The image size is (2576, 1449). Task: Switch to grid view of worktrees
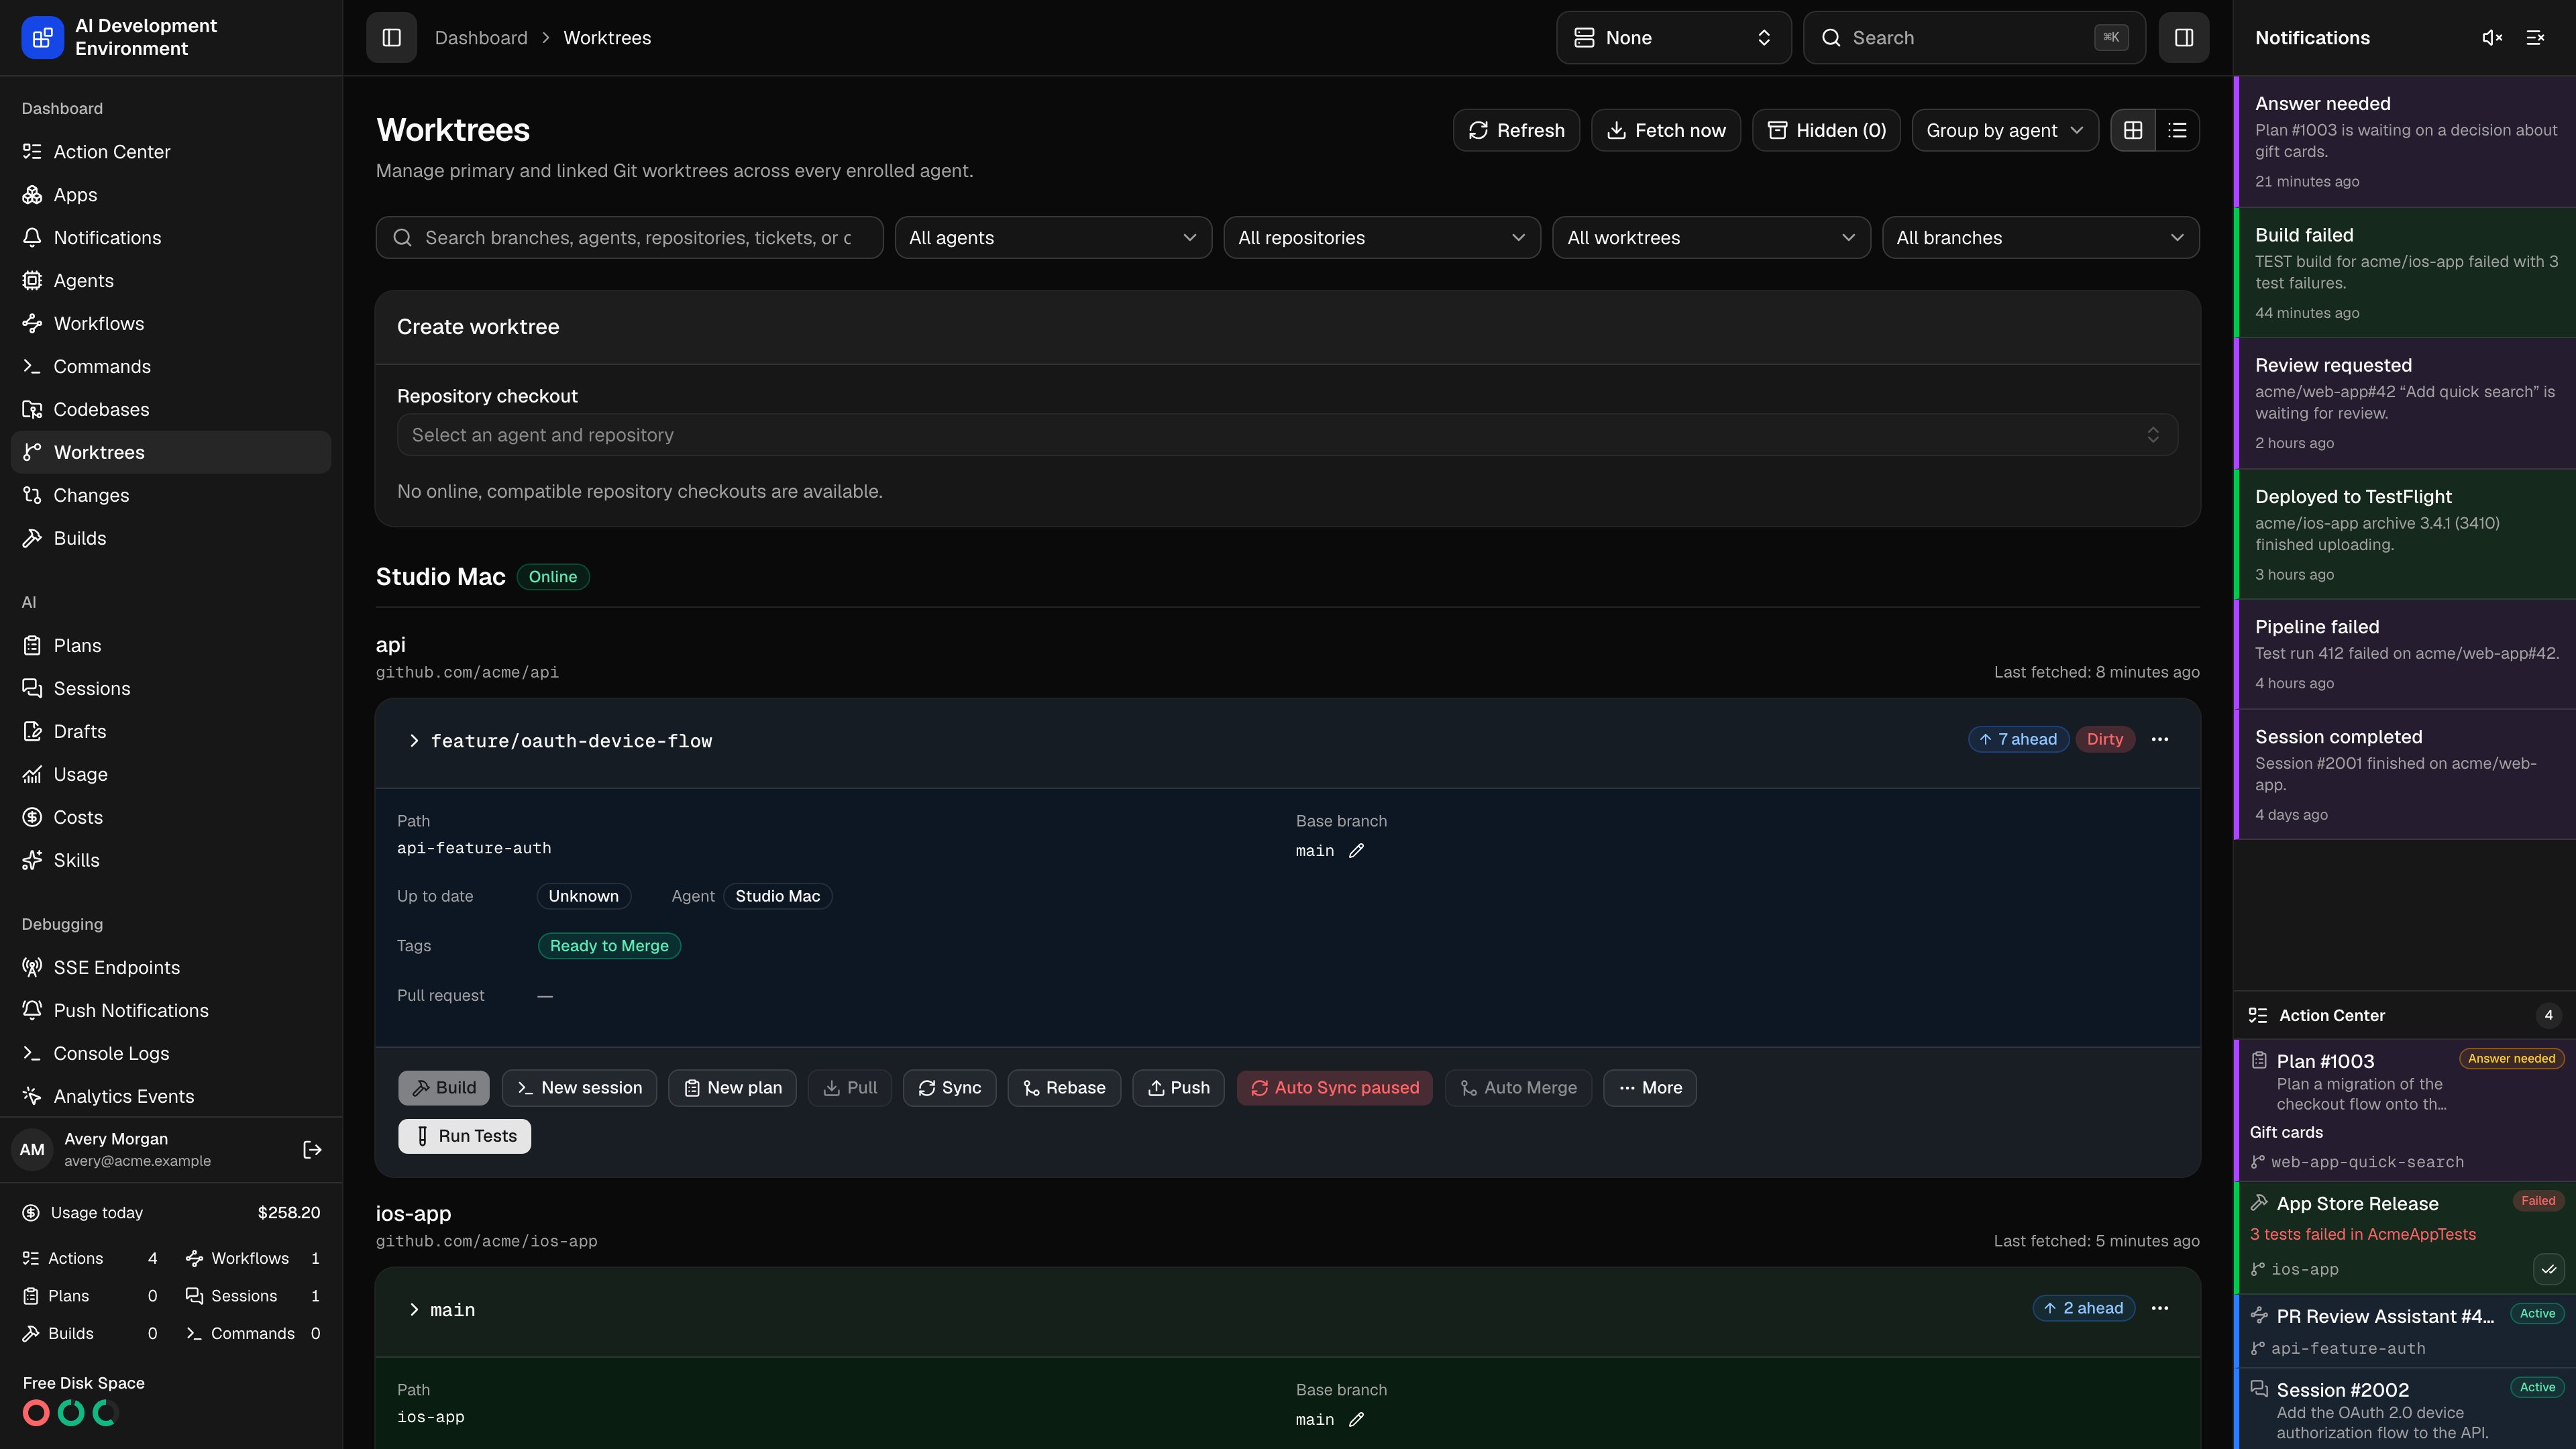coord(2133,130)
